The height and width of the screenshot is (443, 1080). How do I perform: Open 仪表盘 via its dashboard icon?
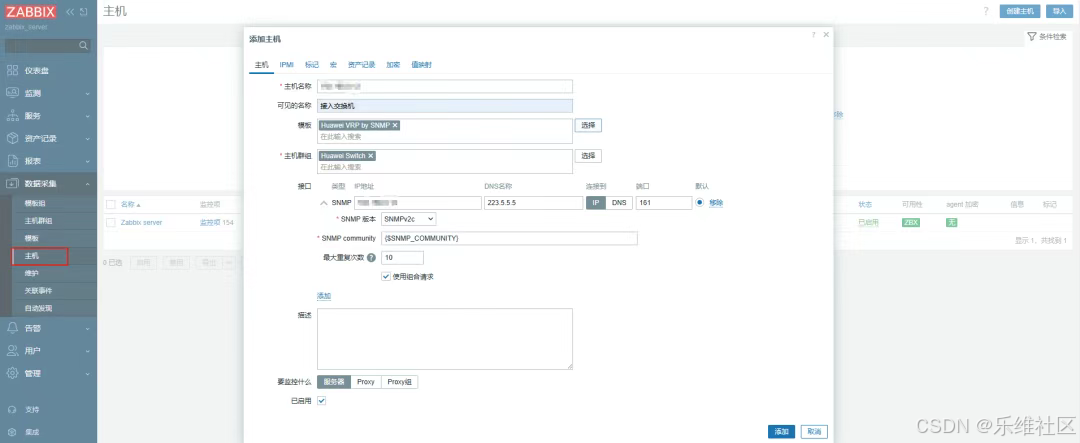pyautogui.click(x=12, y=70)
